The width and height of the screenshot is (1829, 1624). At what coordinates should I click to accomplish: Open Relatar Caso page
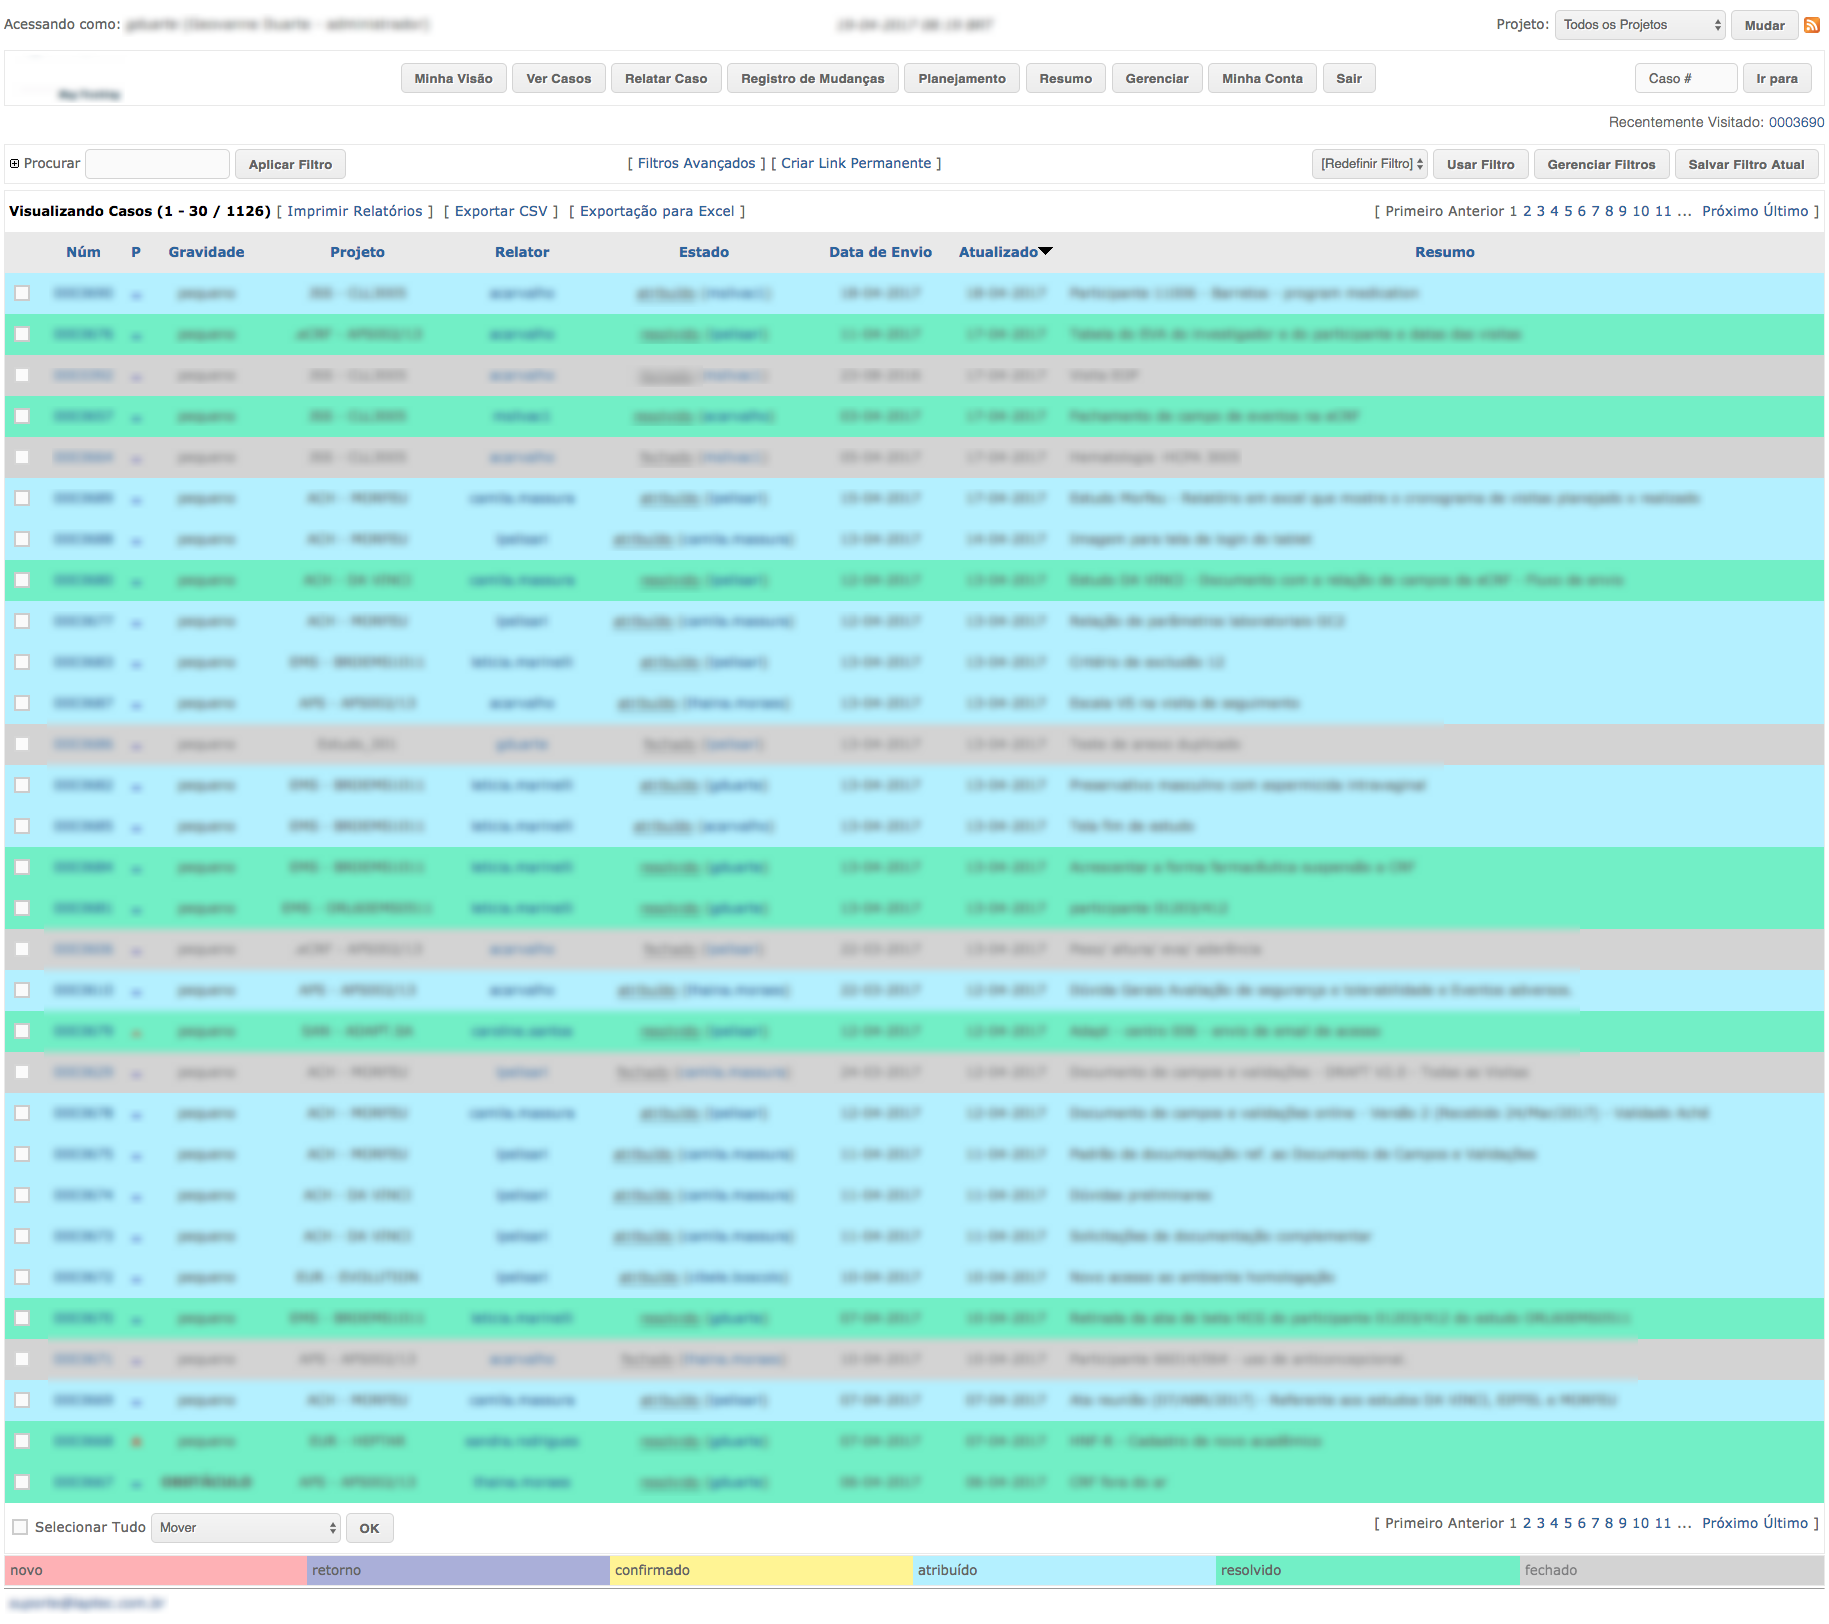point(666,78)
